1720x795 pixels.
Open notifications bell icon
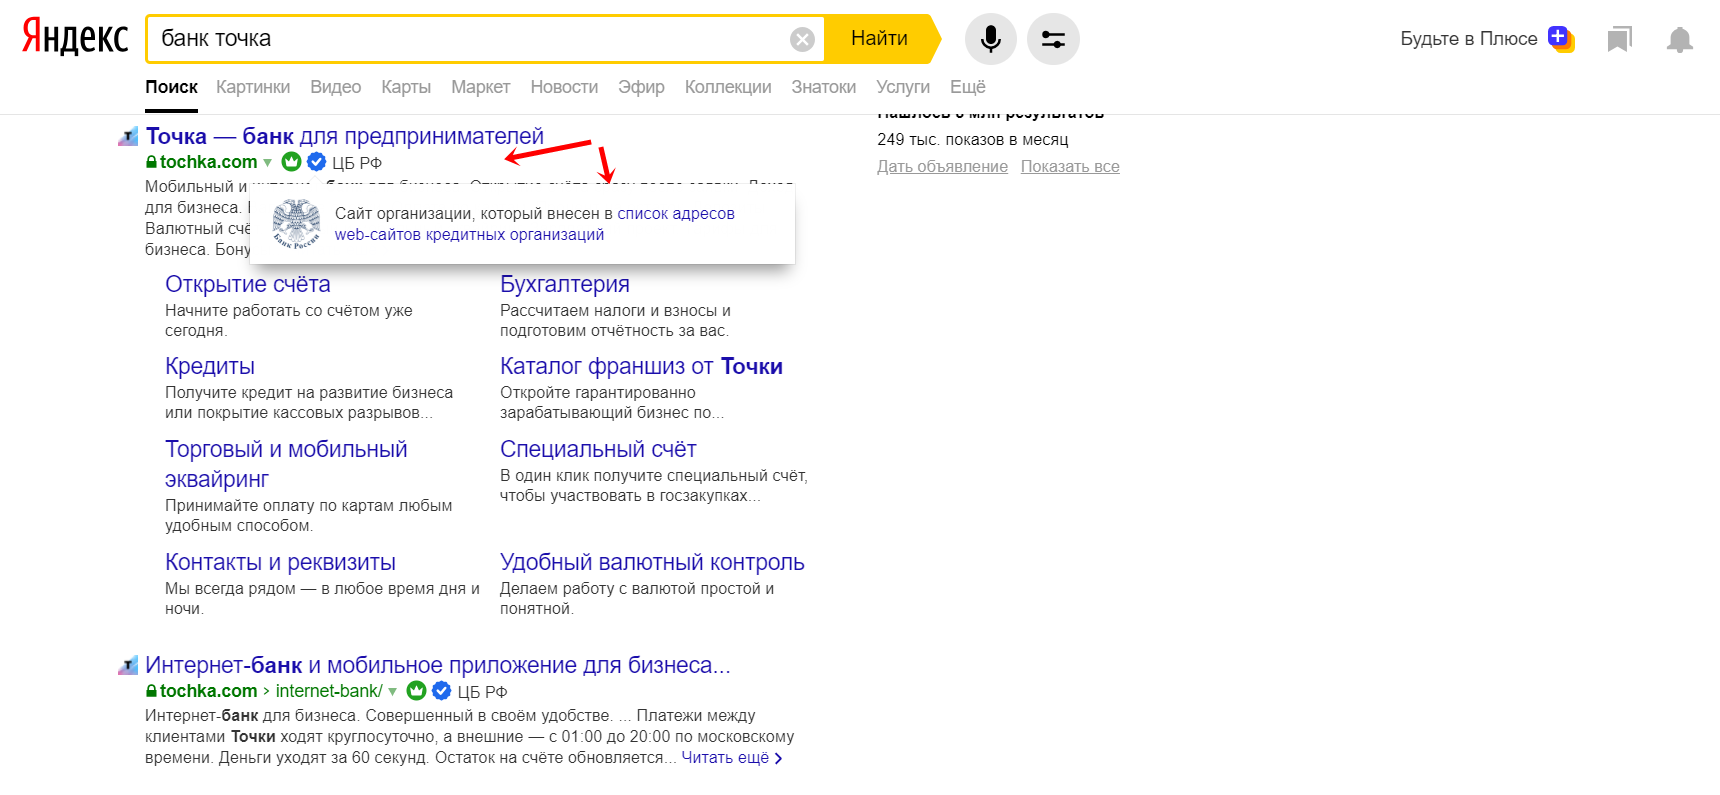tap(1680, 39)
